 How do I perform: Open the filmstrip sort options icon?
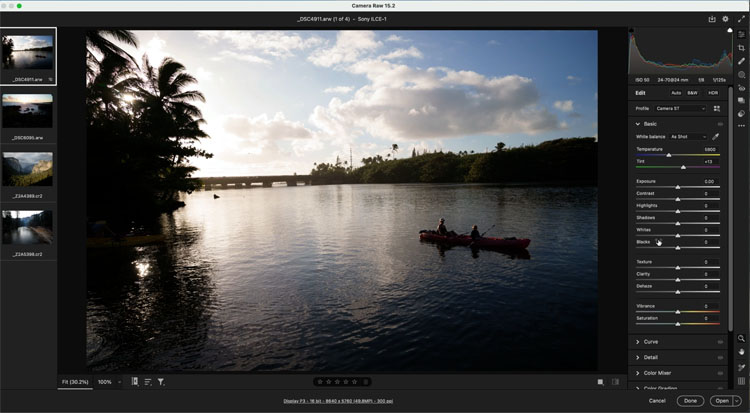(x=148, y=382)
